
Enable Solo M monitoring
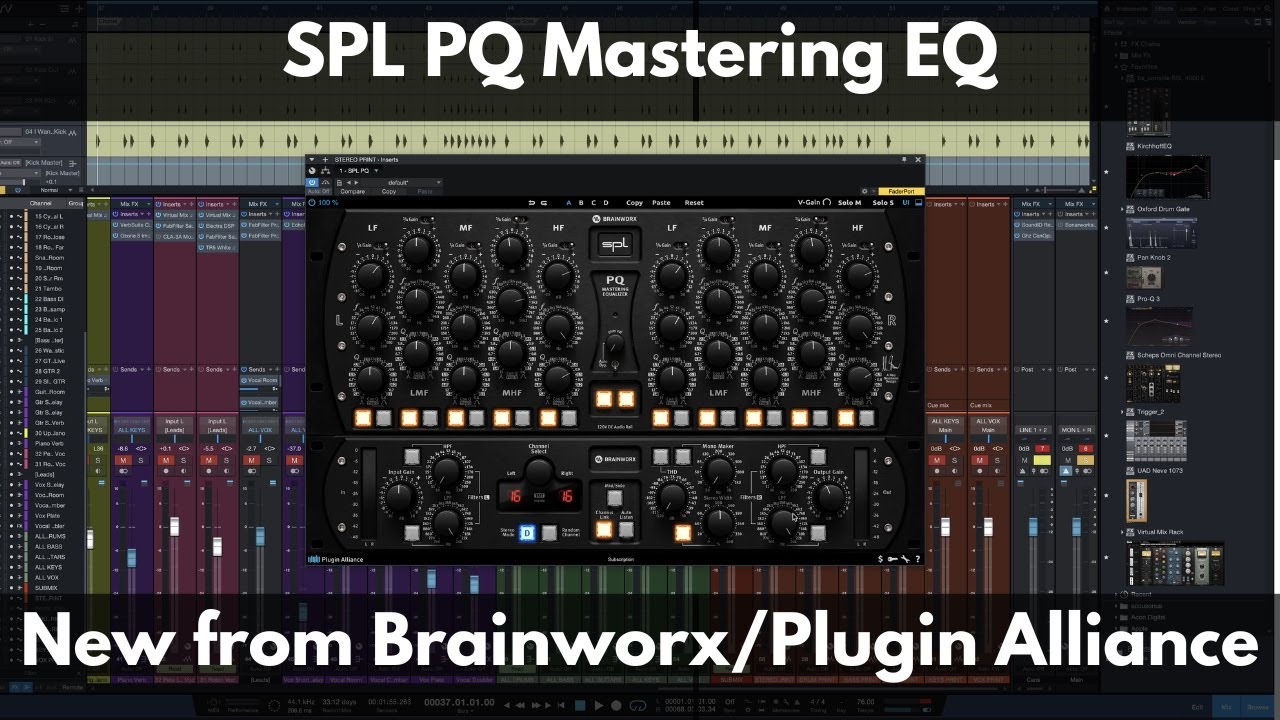point(850,203)
